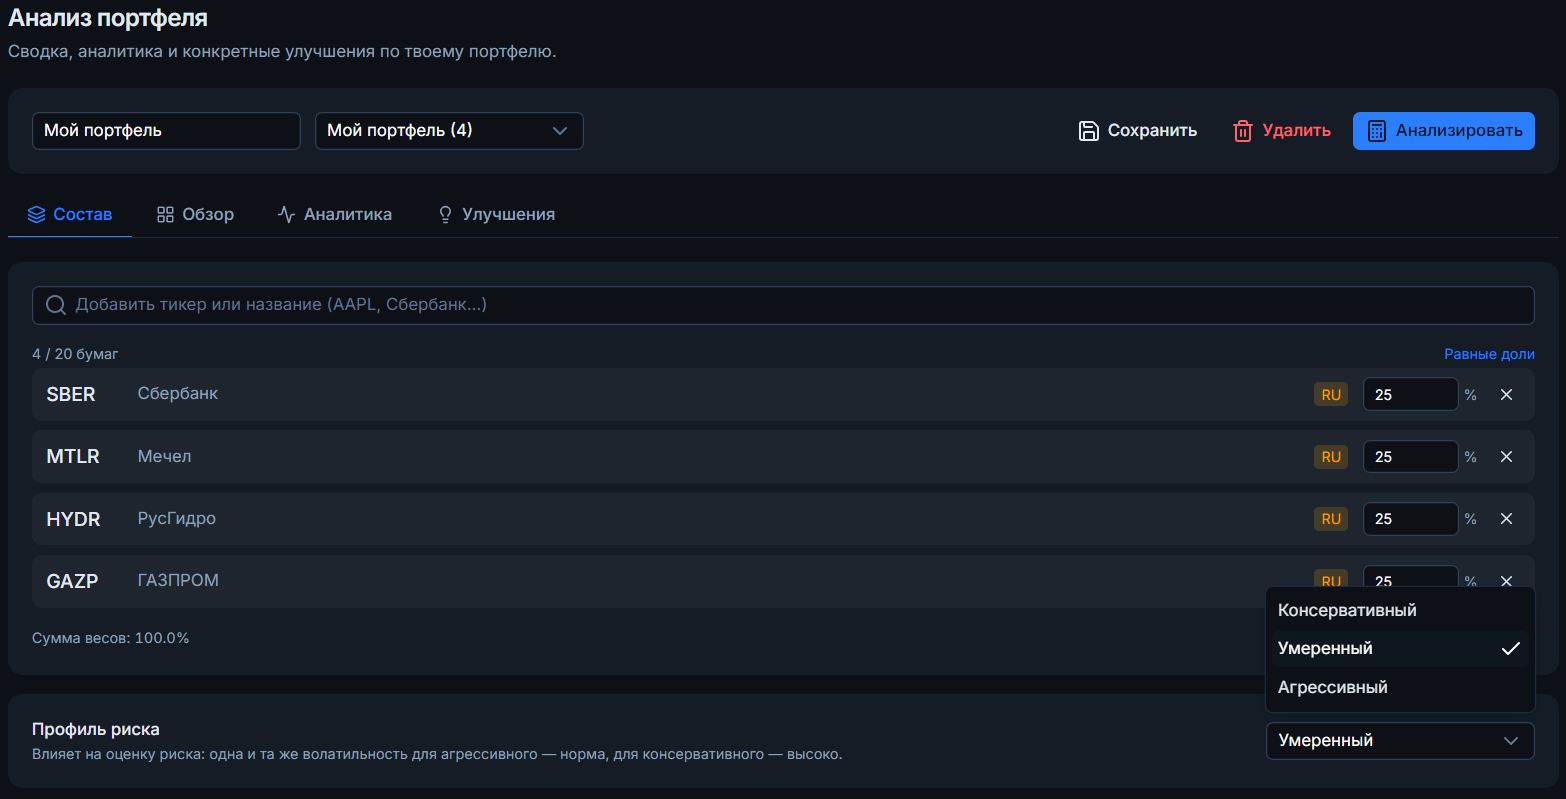Click the Равные доли link

(x=1489, y=355)
